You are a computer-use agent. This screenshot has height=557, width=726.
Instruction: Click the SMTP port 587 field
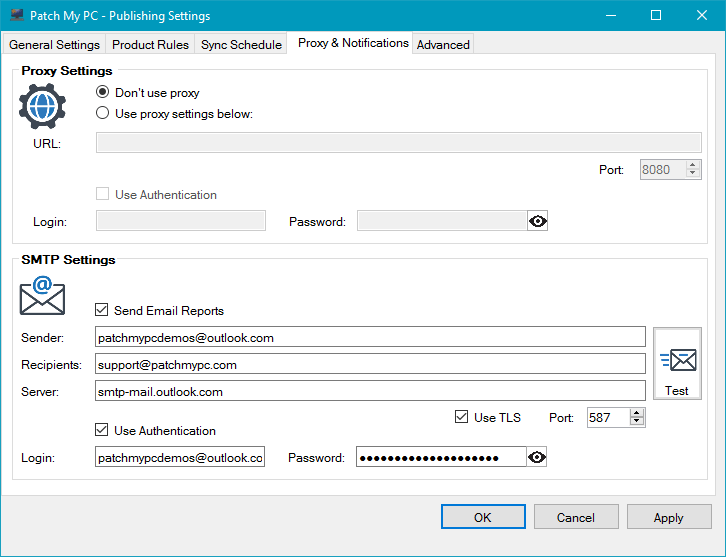(608, 418)
